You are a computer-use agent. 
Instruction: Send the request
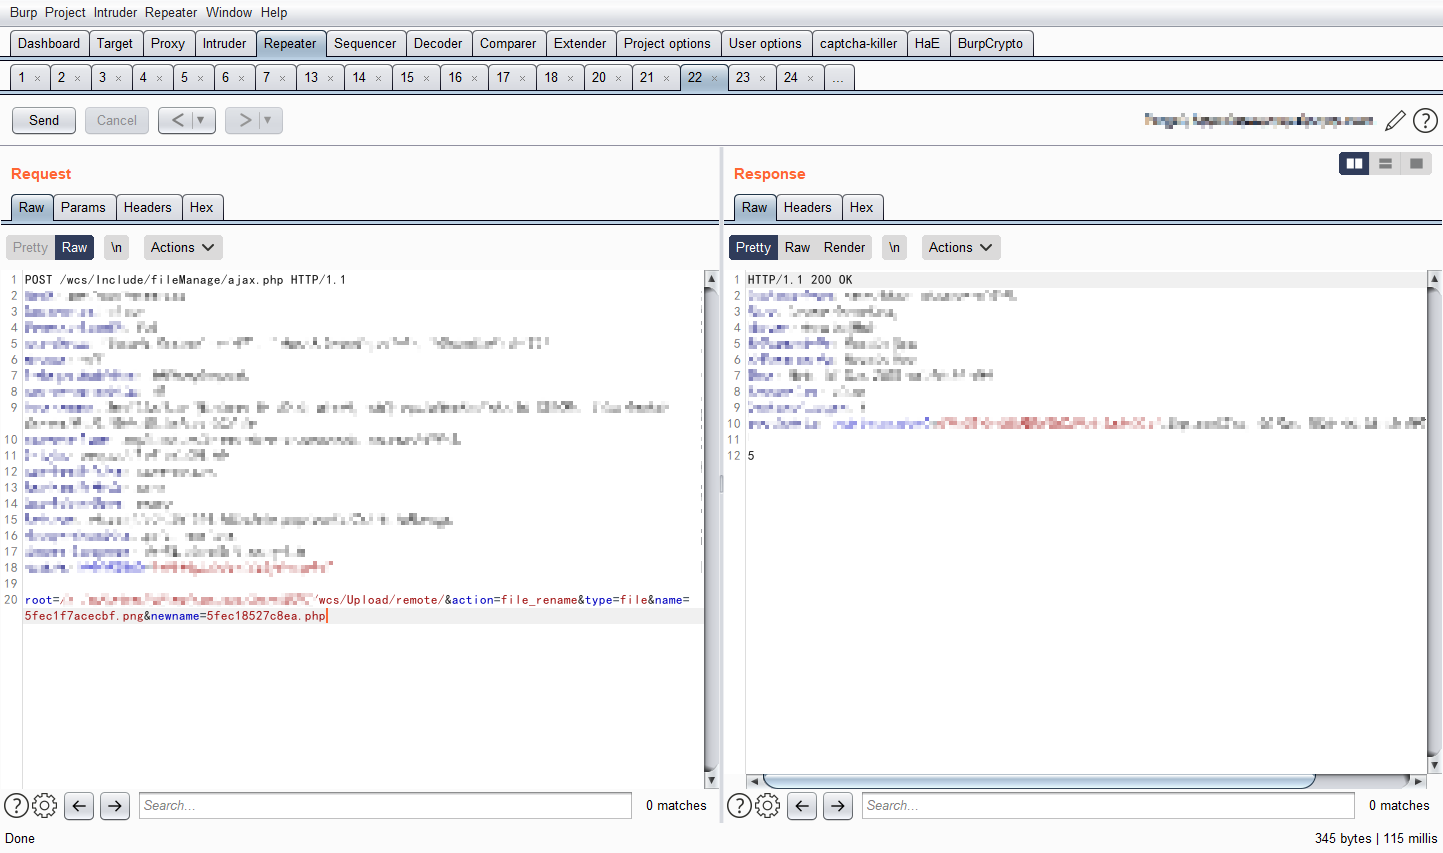44,120
